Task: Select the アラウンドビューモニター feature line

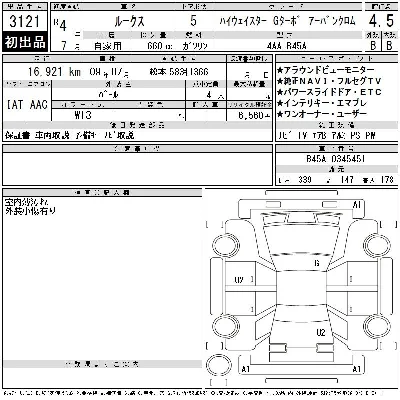Action: 326,70
